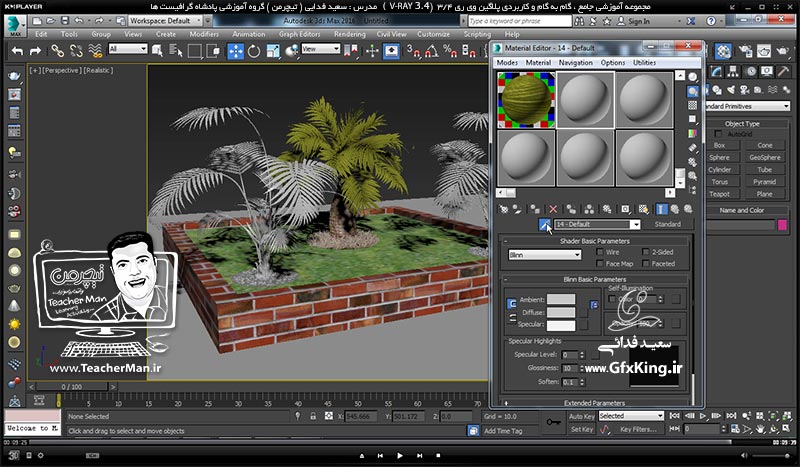The image size is (800, 467).
Task: Enable the Face Map checkbox
Action: point(600,264)
